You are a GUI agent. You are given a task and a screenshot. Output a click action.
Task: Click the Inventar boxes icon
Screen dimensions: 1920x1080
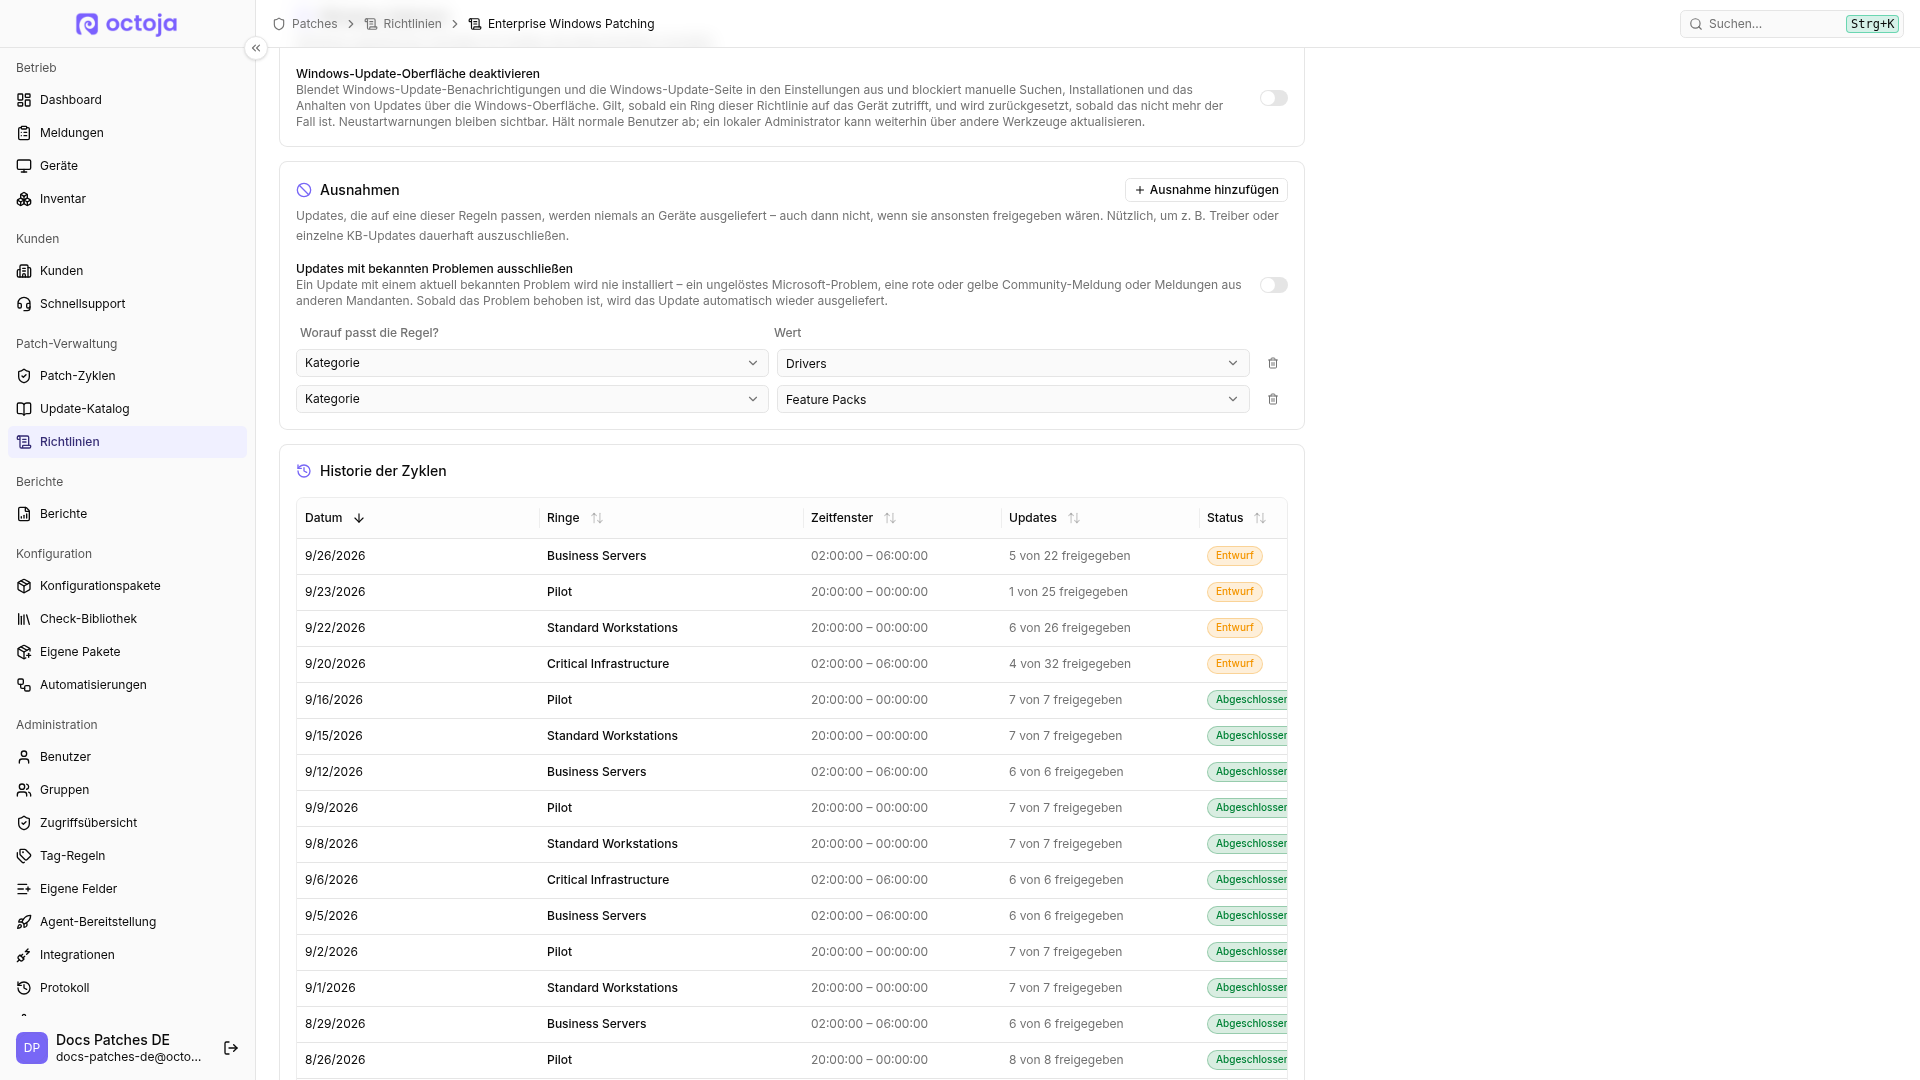(24, 199)
